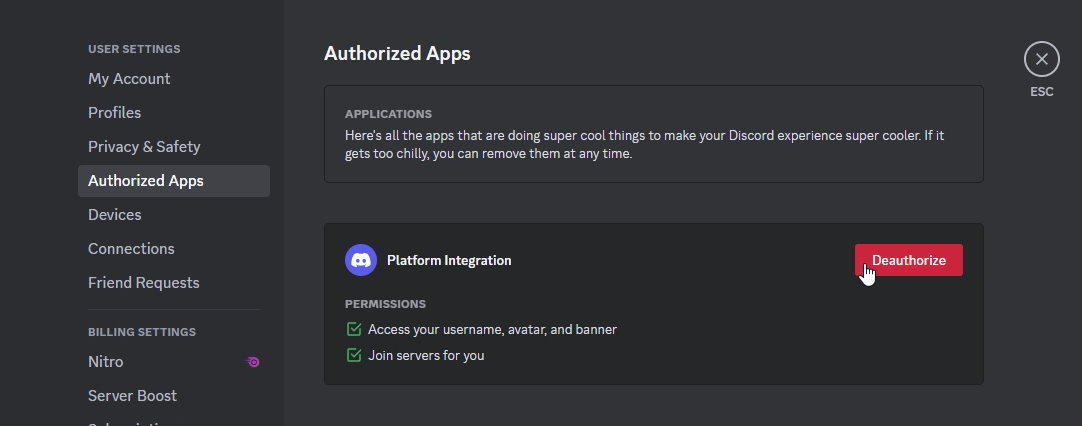The image size is (1082, 426).
Task: Click the Platform Integration app name
Action: coord(449,260)
